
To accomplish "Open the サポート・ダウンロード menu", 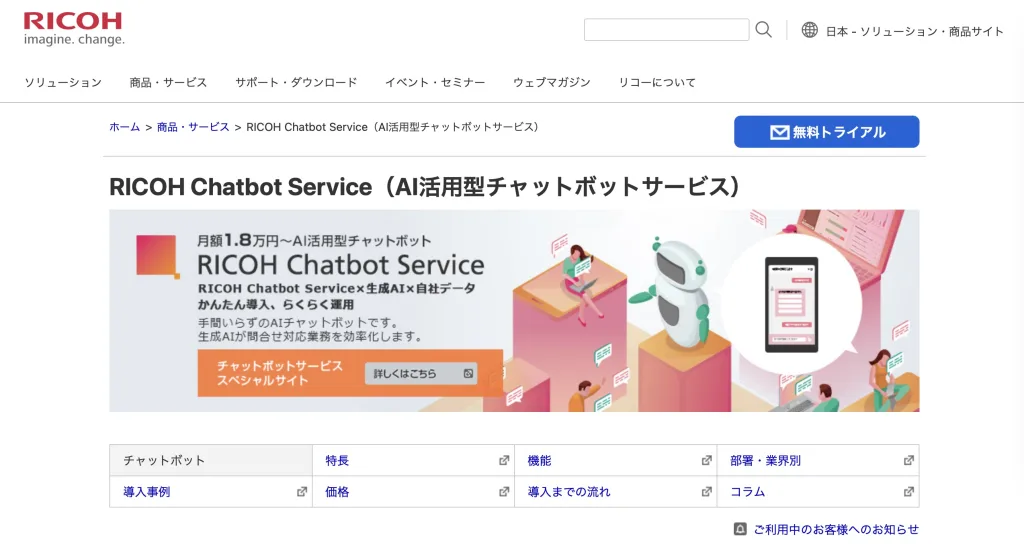I will (296, 82).
